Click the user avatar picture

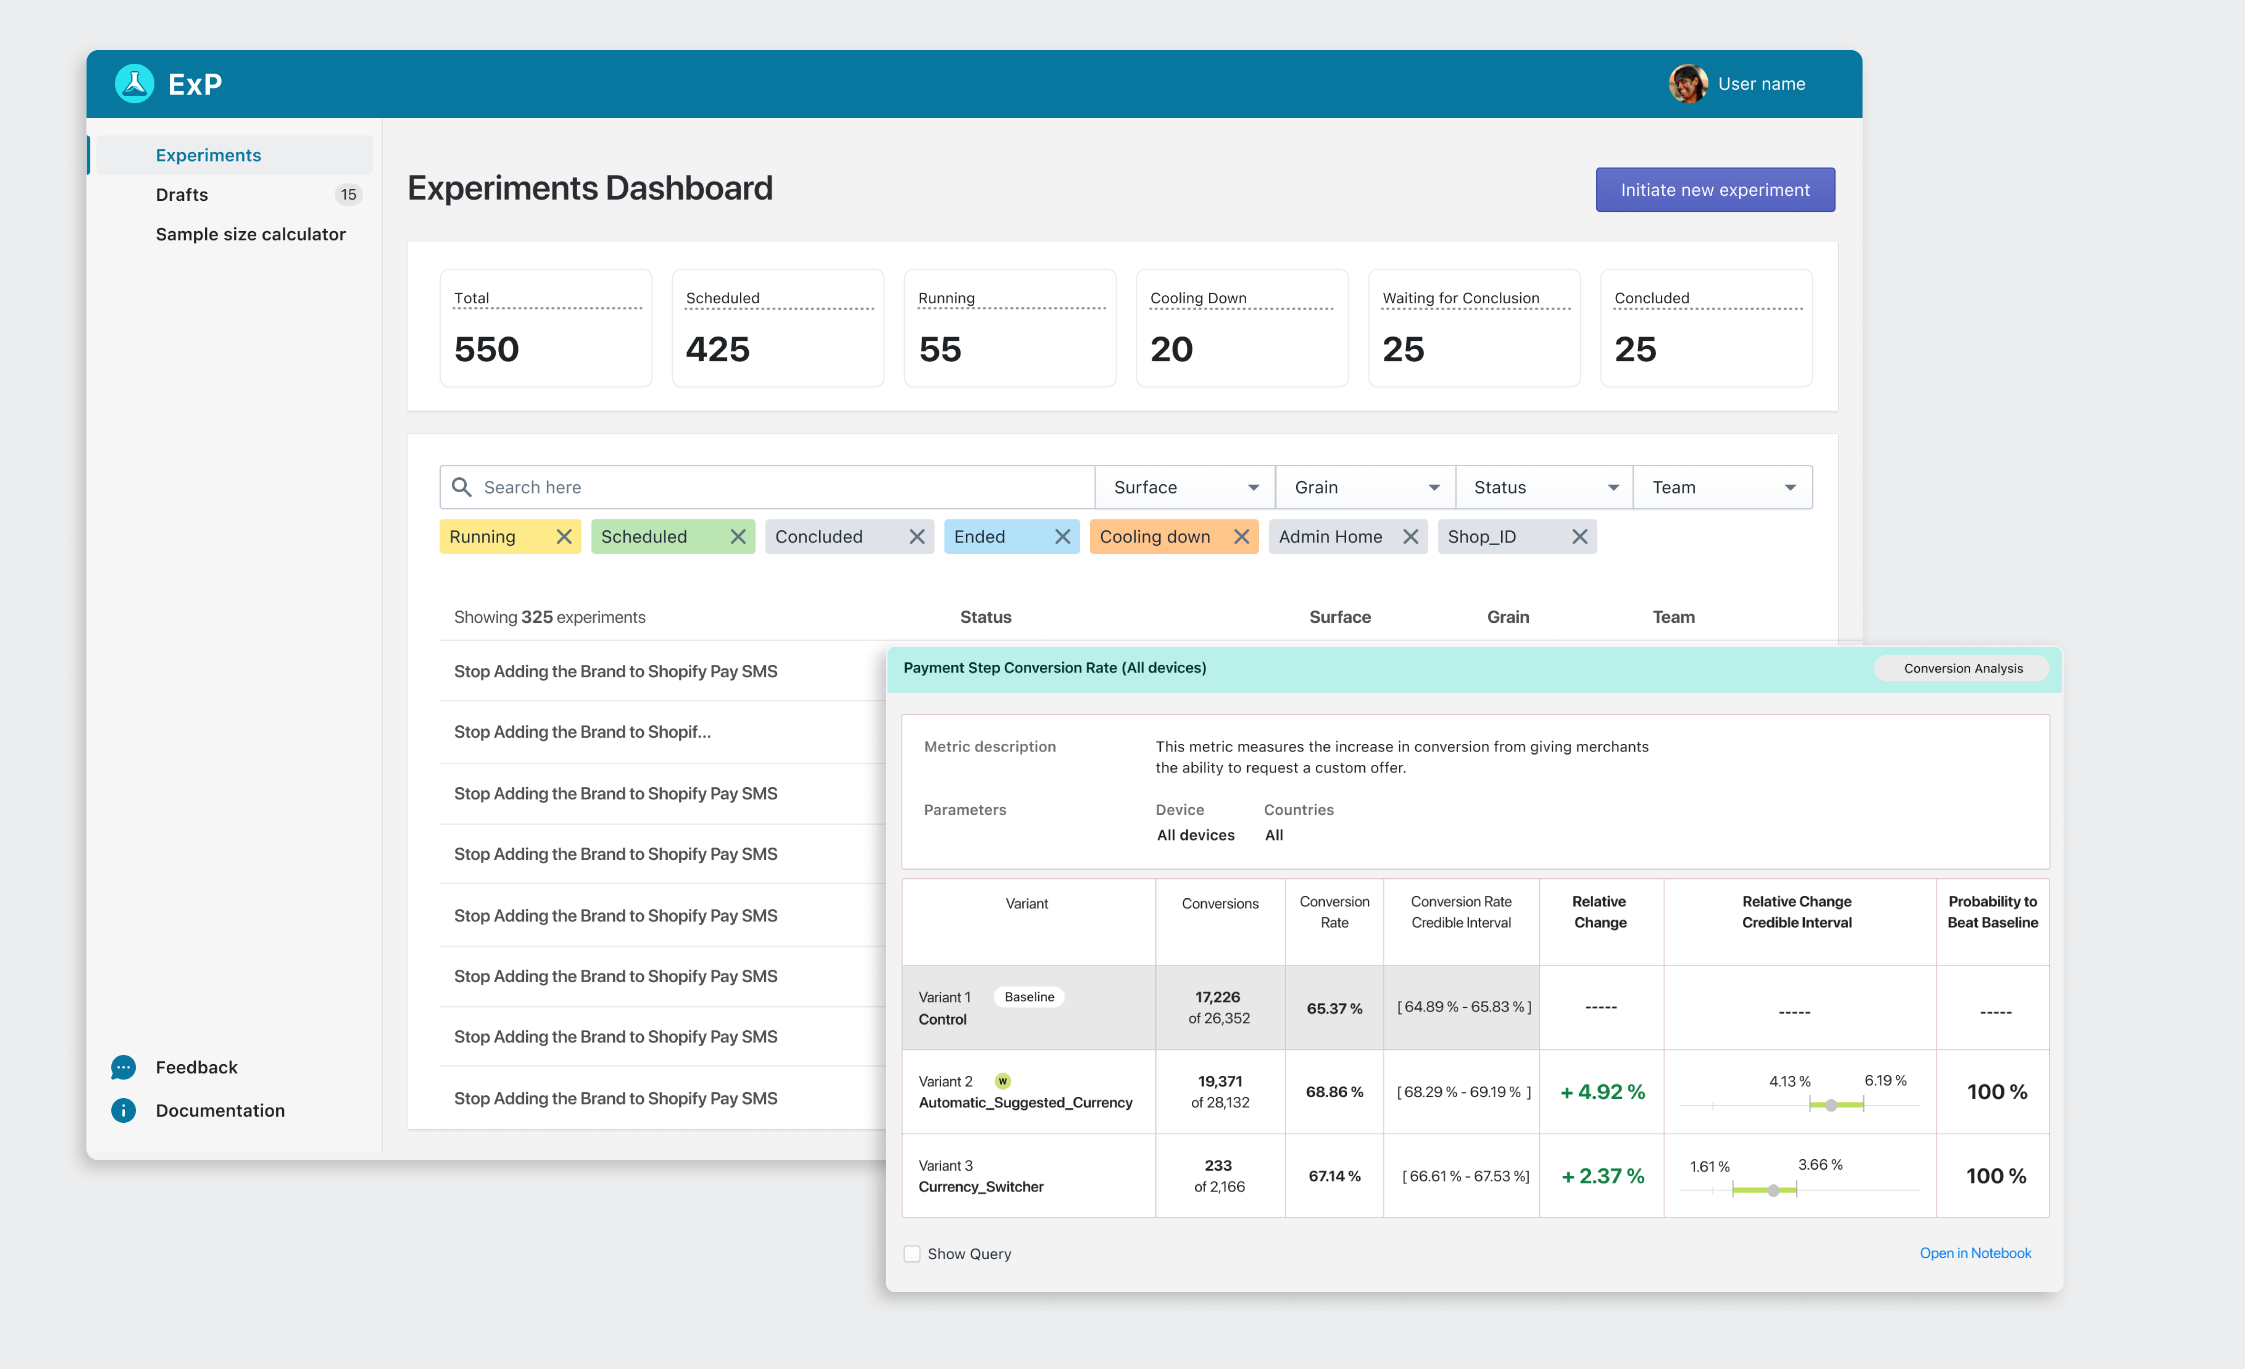click(1687, 84)
